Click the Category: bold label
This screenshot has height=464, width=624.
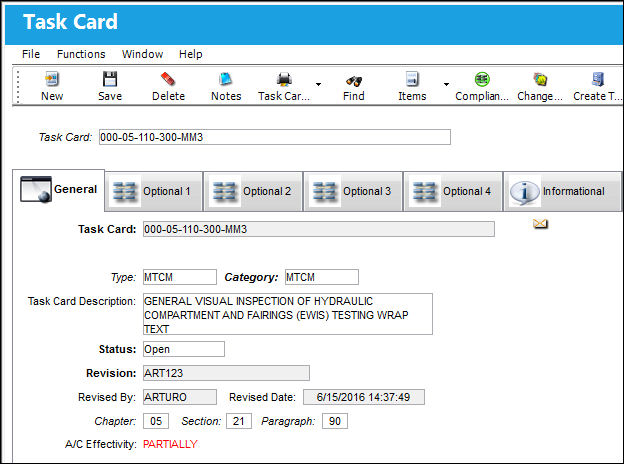point(251,277)
